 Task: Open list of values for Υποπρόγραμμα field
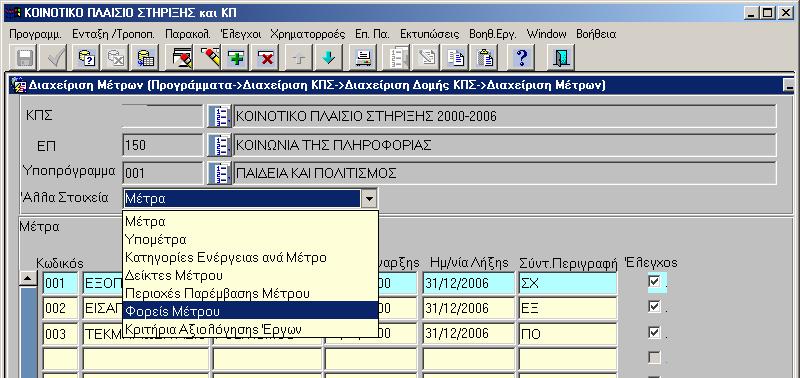coord(219,173)
